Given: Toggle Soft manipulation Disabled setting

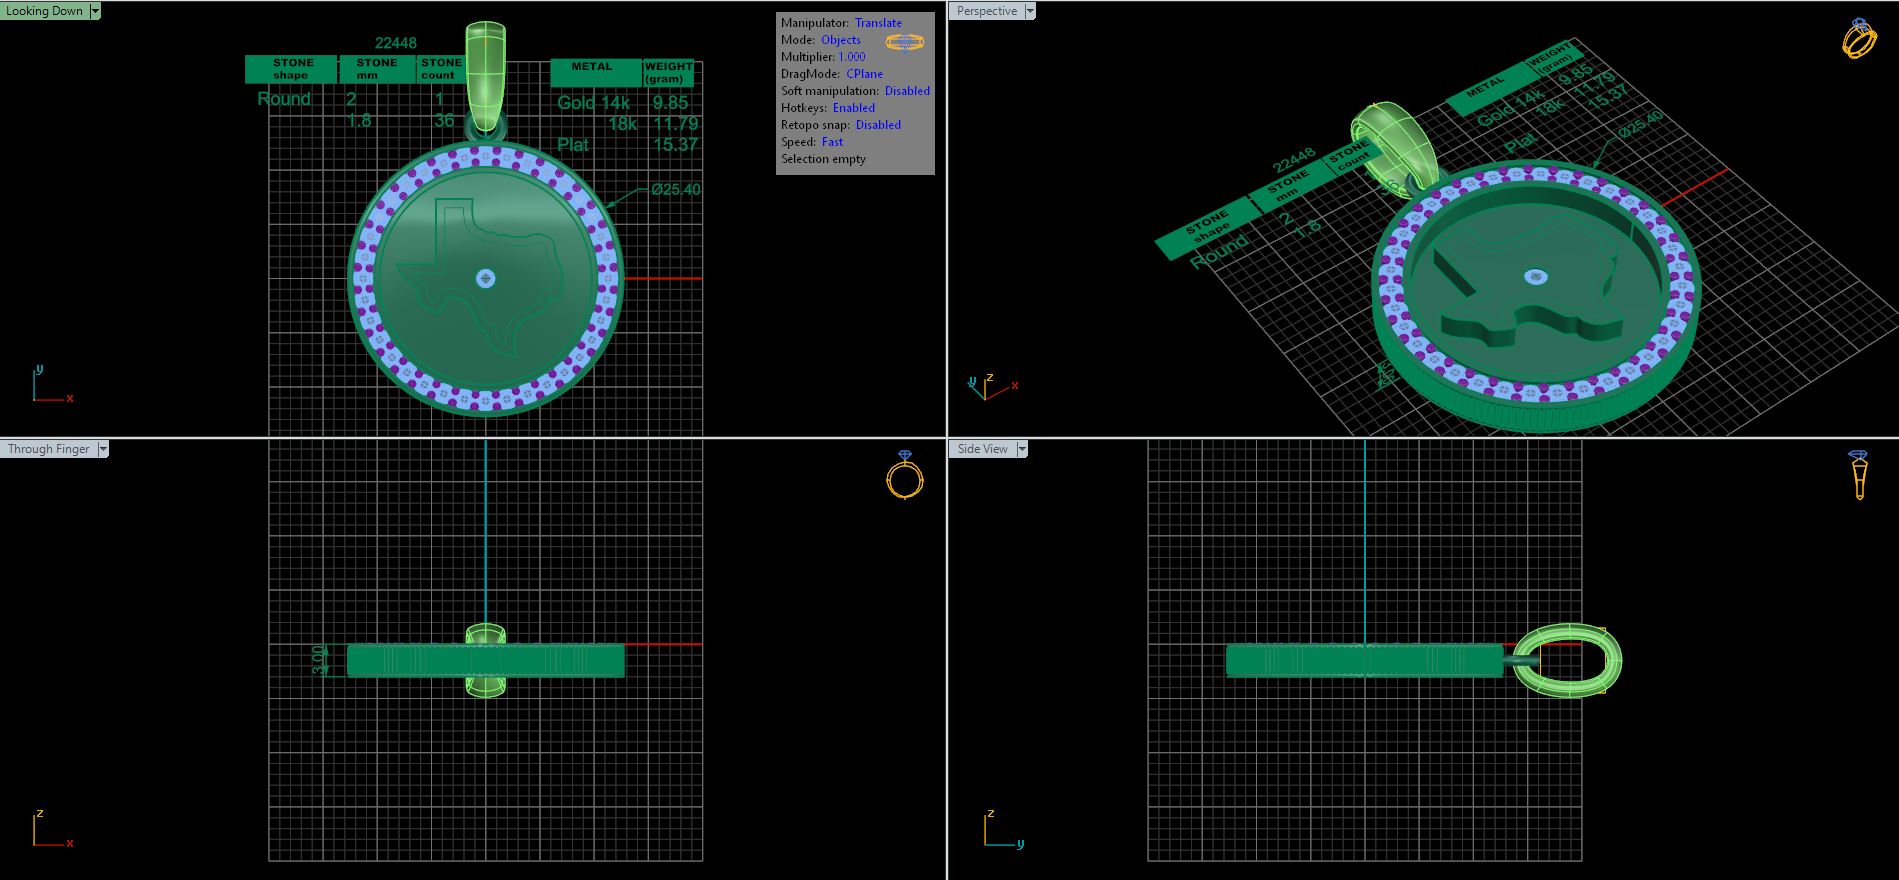Looking at the screenshot, I should click(907, 91).
